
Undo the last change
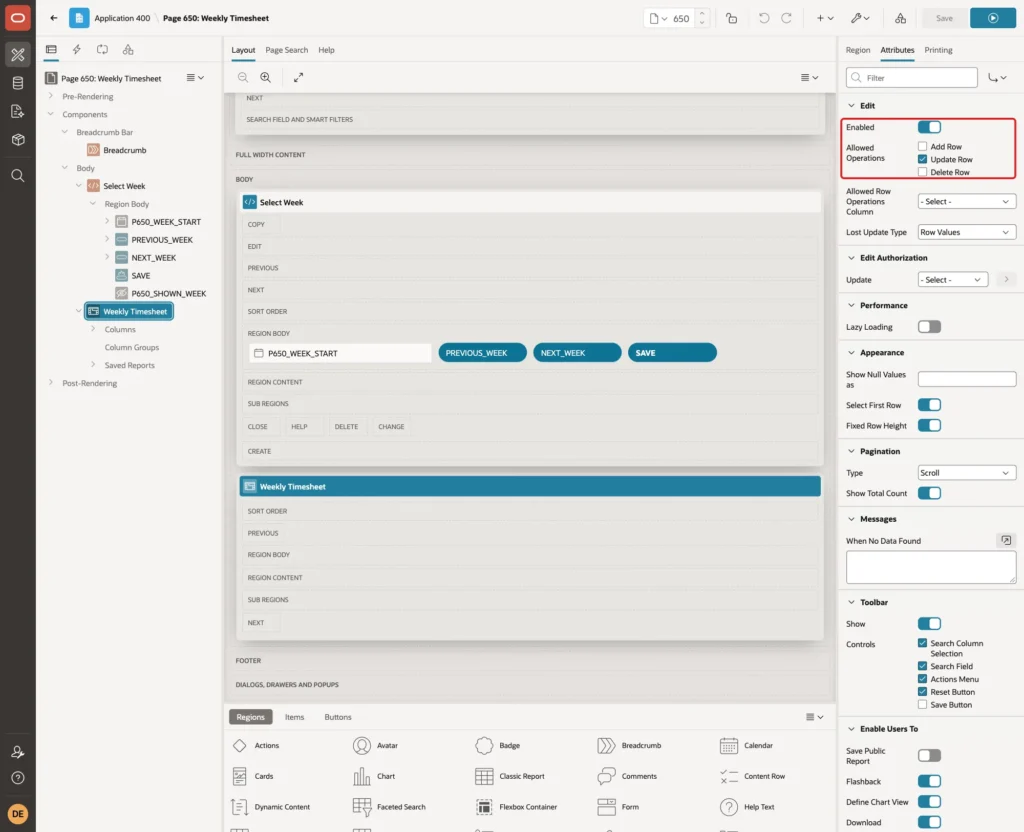763,18
